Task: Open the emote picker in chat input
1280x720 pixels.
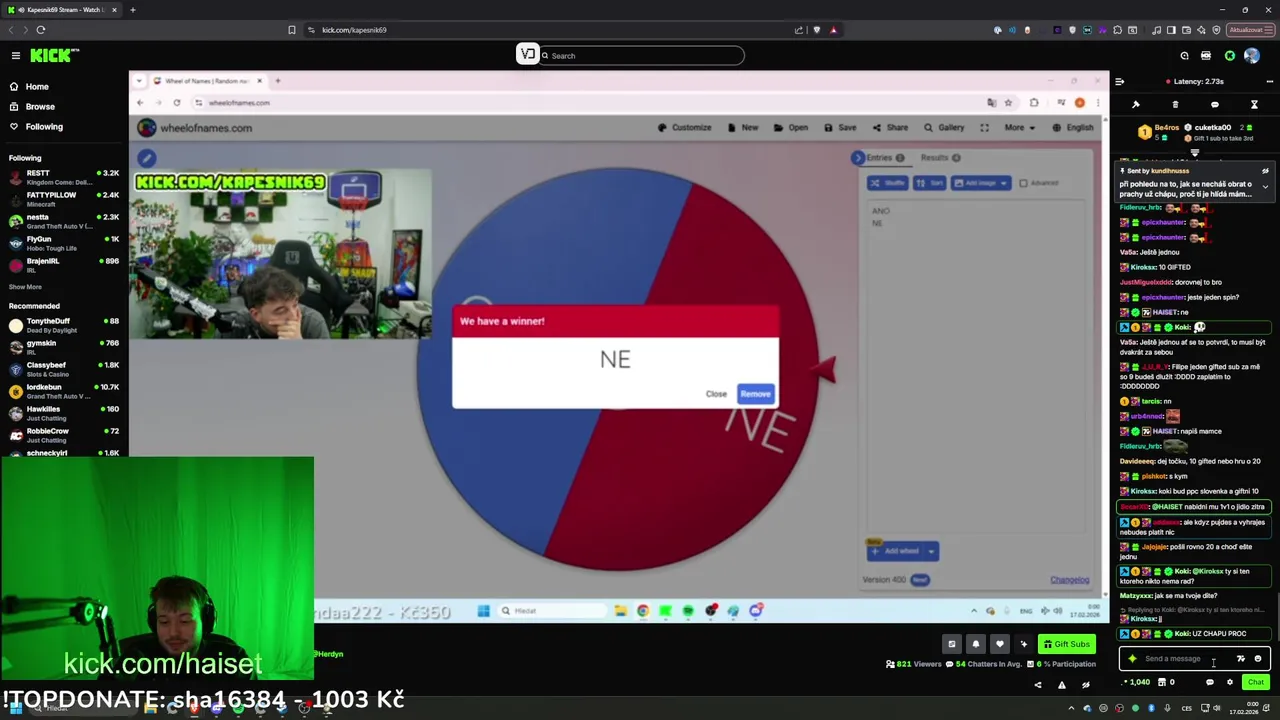Action: tap(1258, 659)
